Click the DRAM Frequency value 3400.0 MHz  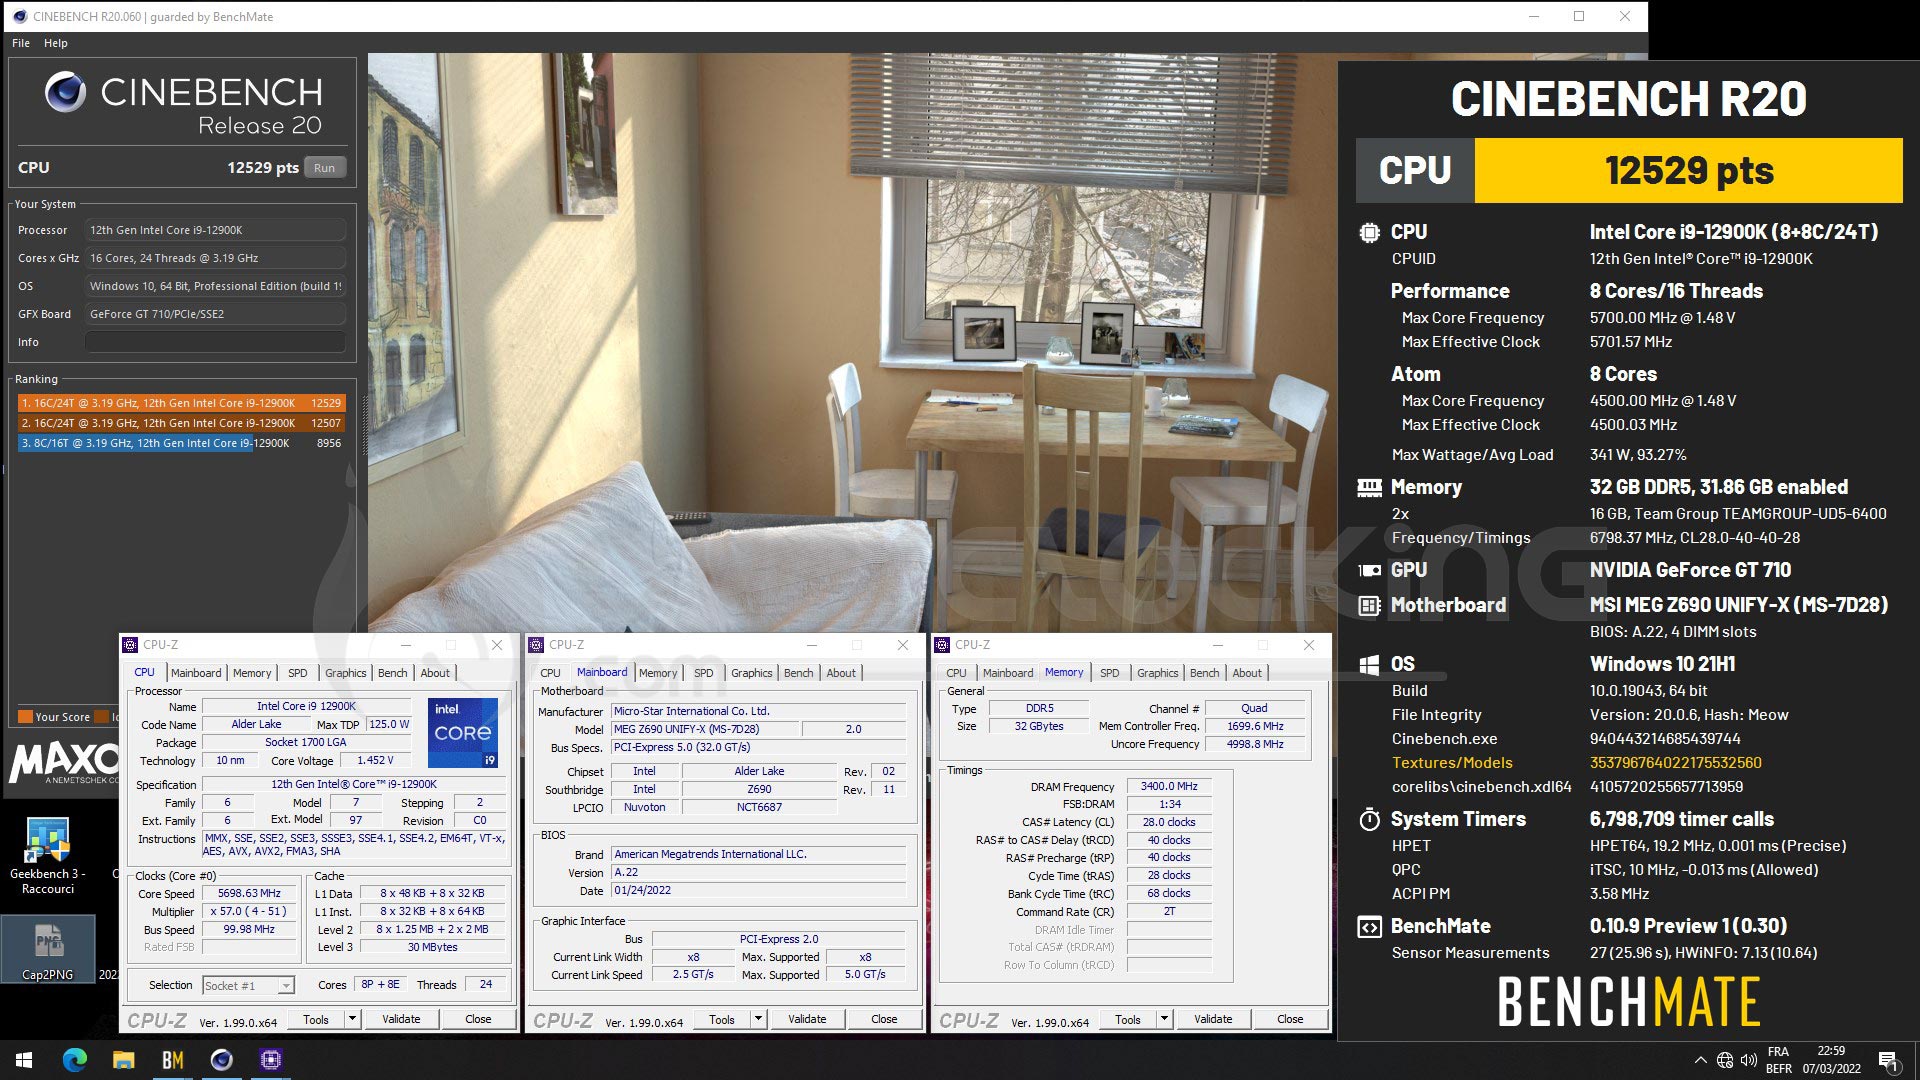point(1169,787)
